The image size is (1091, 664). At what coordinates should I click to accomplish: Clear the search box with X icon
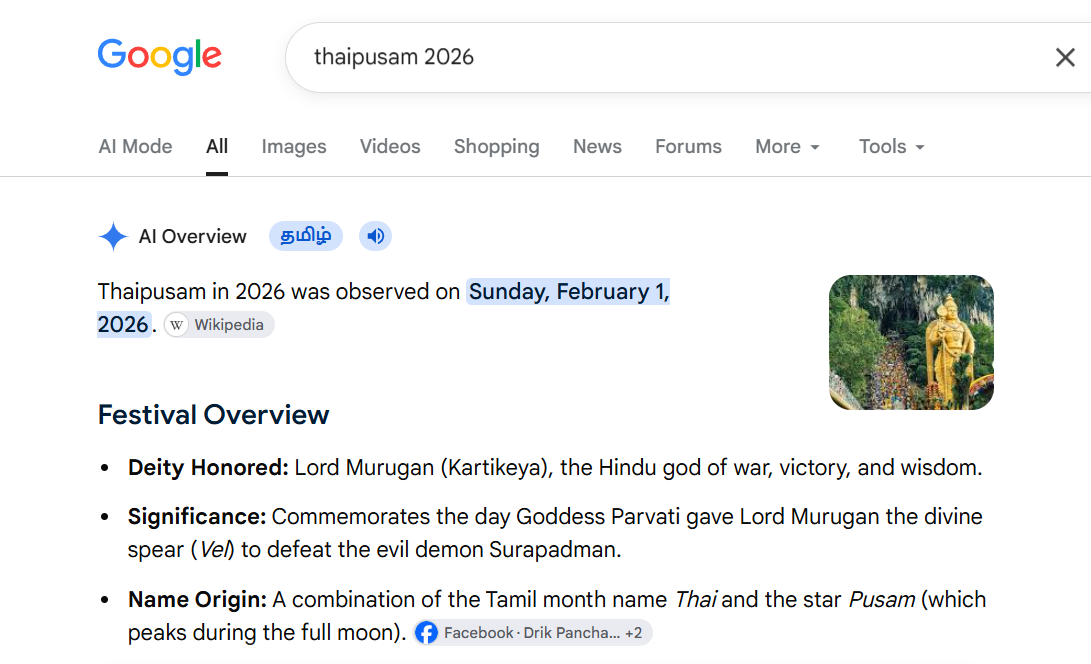(1065, 57)
